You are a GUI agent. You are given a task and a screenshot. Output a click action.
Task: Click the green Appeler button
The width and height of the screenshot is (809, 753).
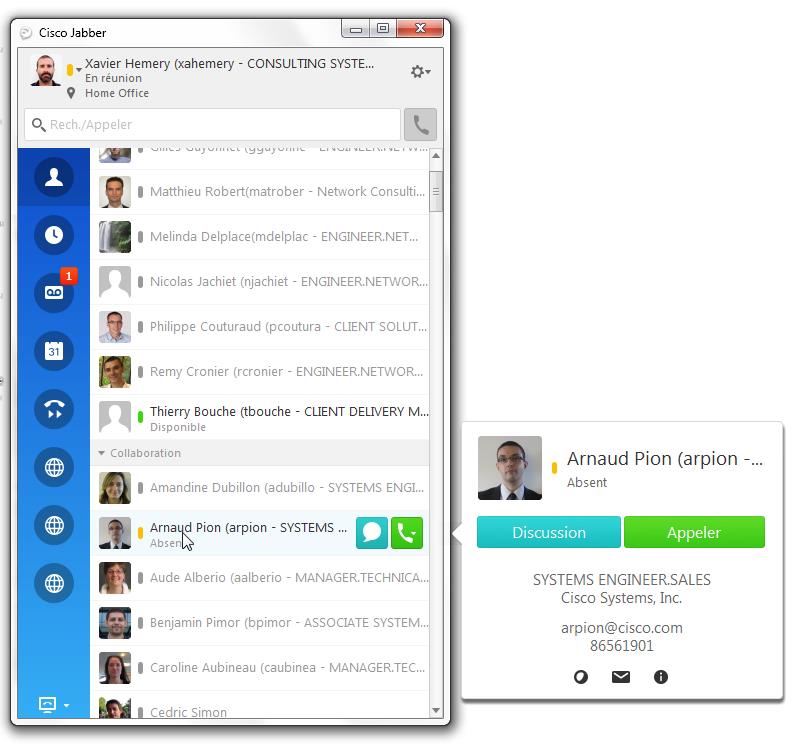click(x=694, y=532)
